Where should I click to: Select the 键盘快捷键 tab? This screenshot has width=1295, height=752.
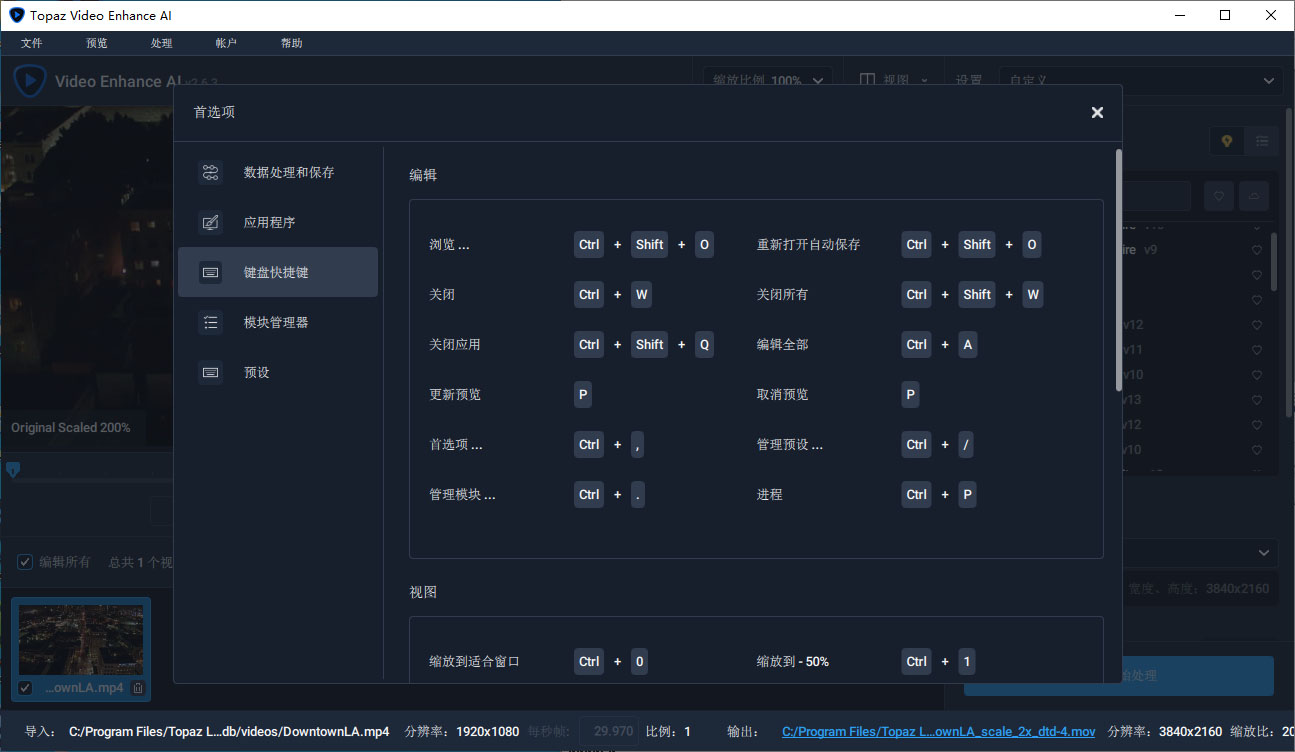278,272
